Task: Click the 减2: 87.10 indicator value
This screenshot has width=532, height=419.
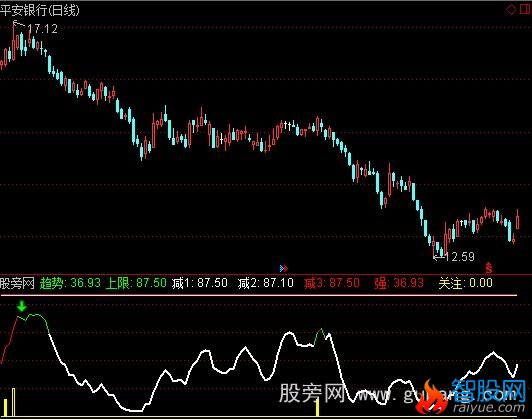Action: point(266,283)
